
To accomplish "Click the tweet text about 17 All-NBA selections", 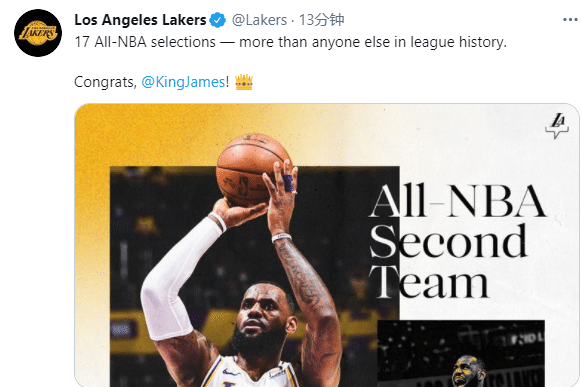I will click(x=291, y=42).
